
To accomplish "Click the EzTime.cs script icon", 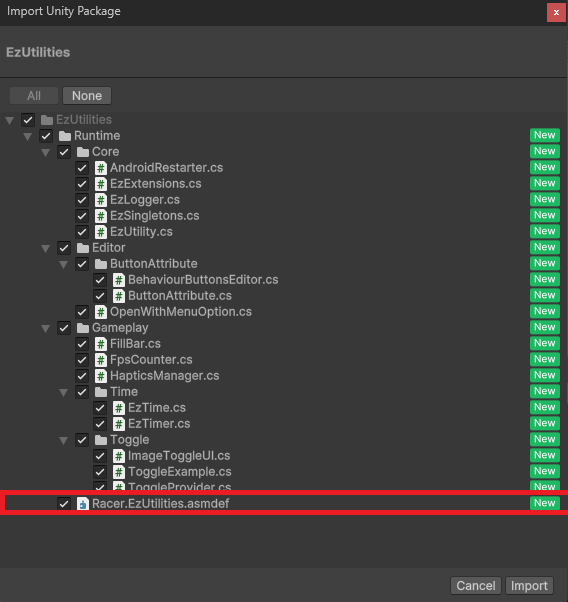I will 119,408.
